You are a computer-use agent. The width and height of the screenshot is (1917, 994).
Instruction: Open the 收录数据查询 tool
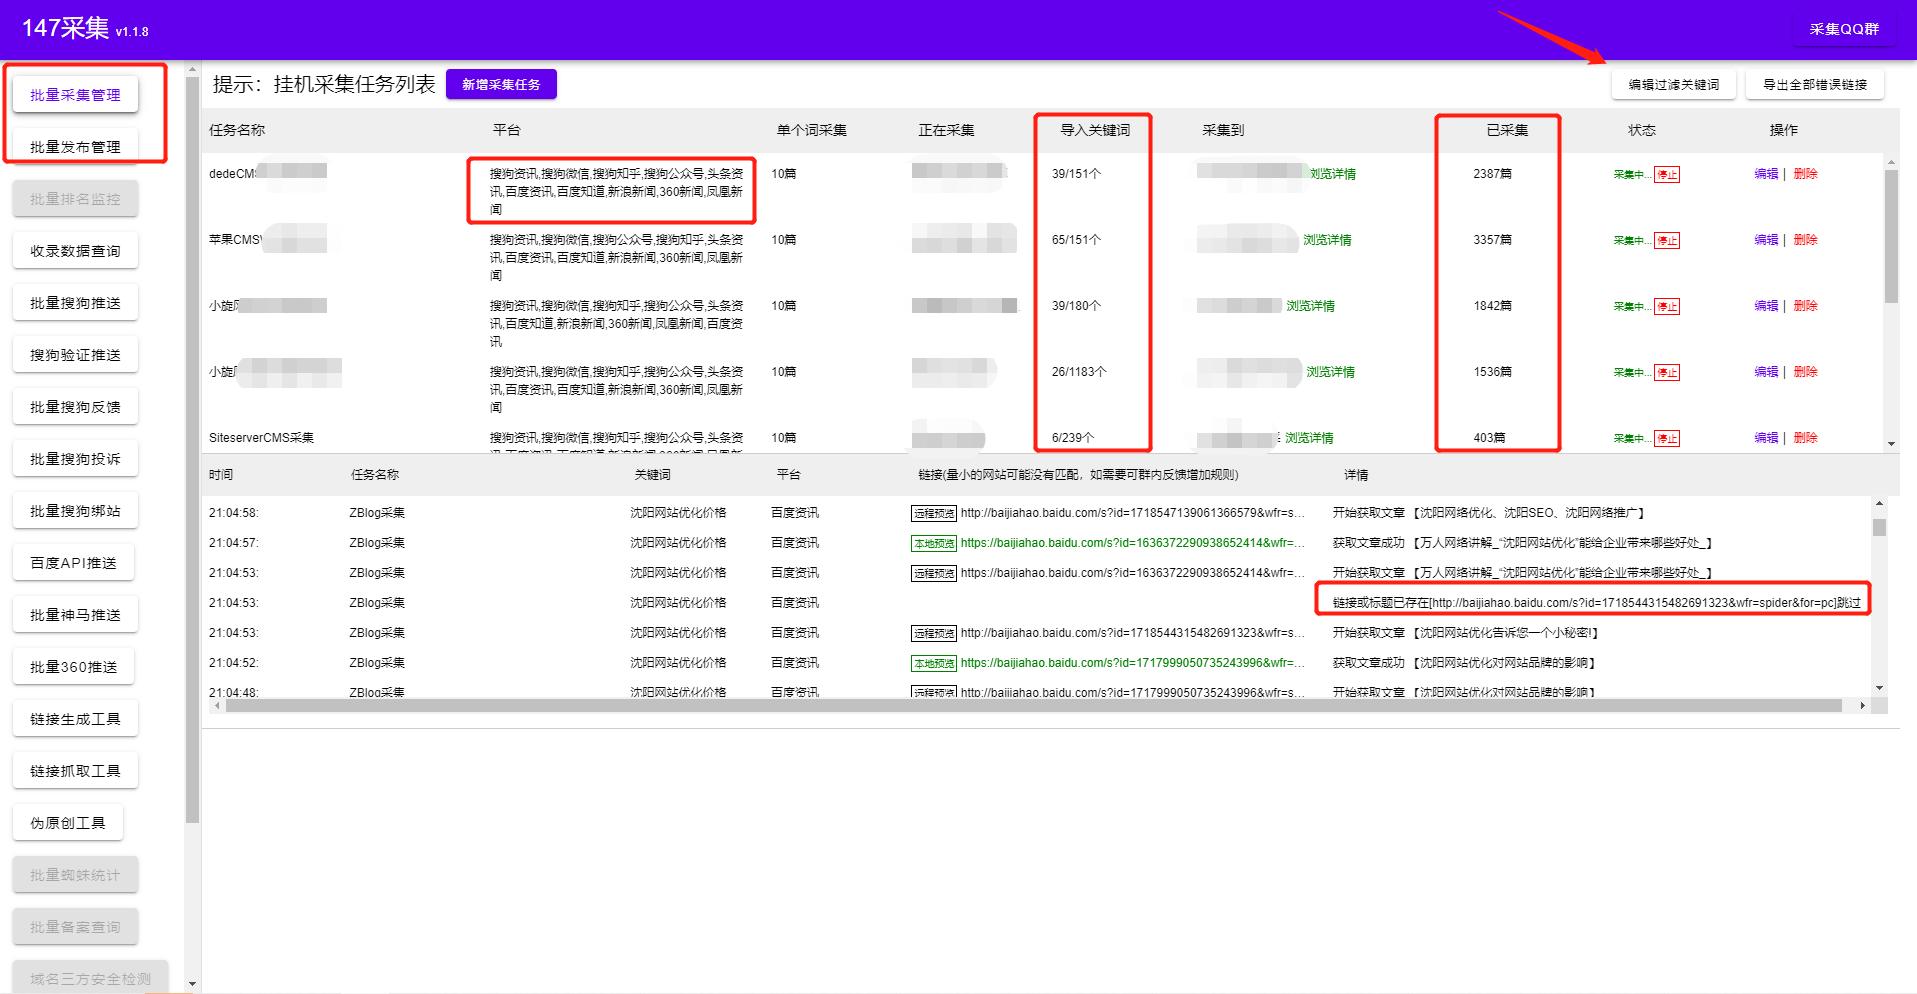tap(74, 250)
